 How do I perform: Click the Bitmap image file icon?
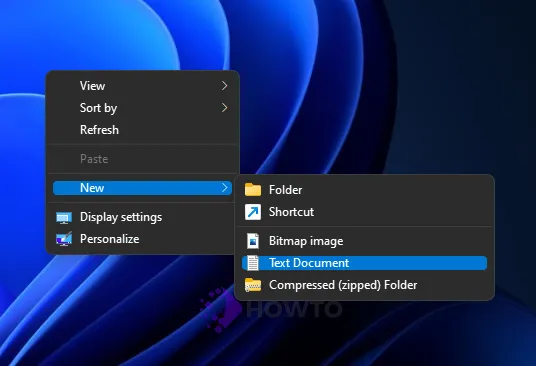pyautogui.click(x=253, y=241)
